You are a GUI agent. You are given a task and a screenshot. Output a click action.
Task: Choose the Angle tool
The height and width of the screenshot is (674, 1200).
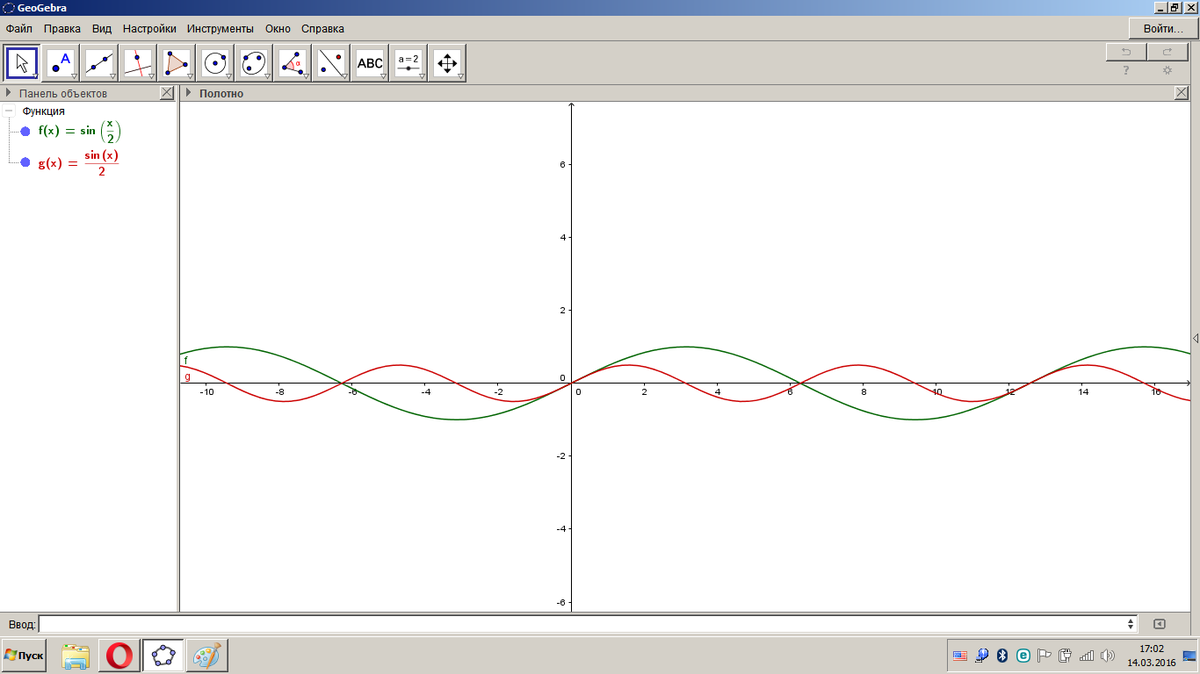tap(293, 63)
